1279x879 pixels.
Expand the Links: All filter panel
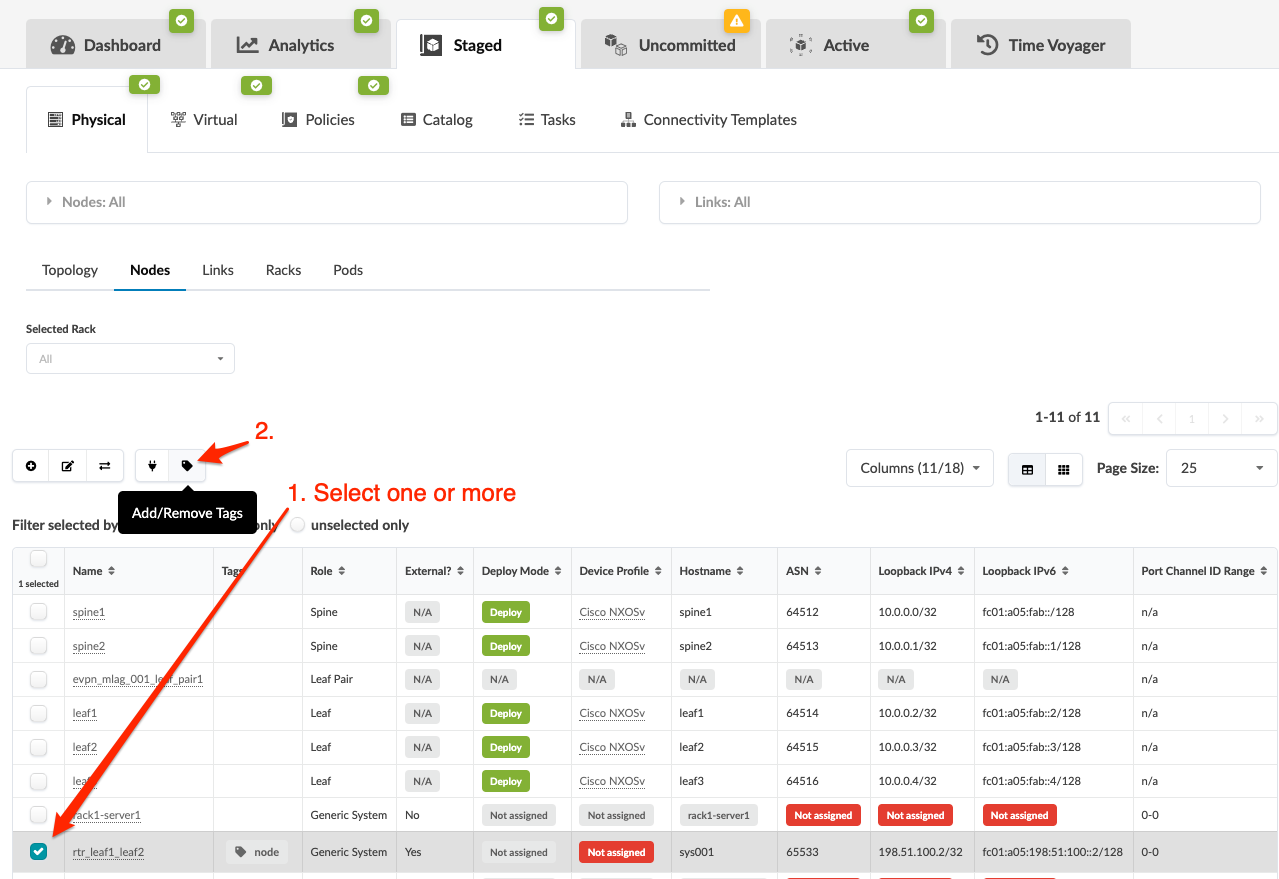tap(960, 202)
